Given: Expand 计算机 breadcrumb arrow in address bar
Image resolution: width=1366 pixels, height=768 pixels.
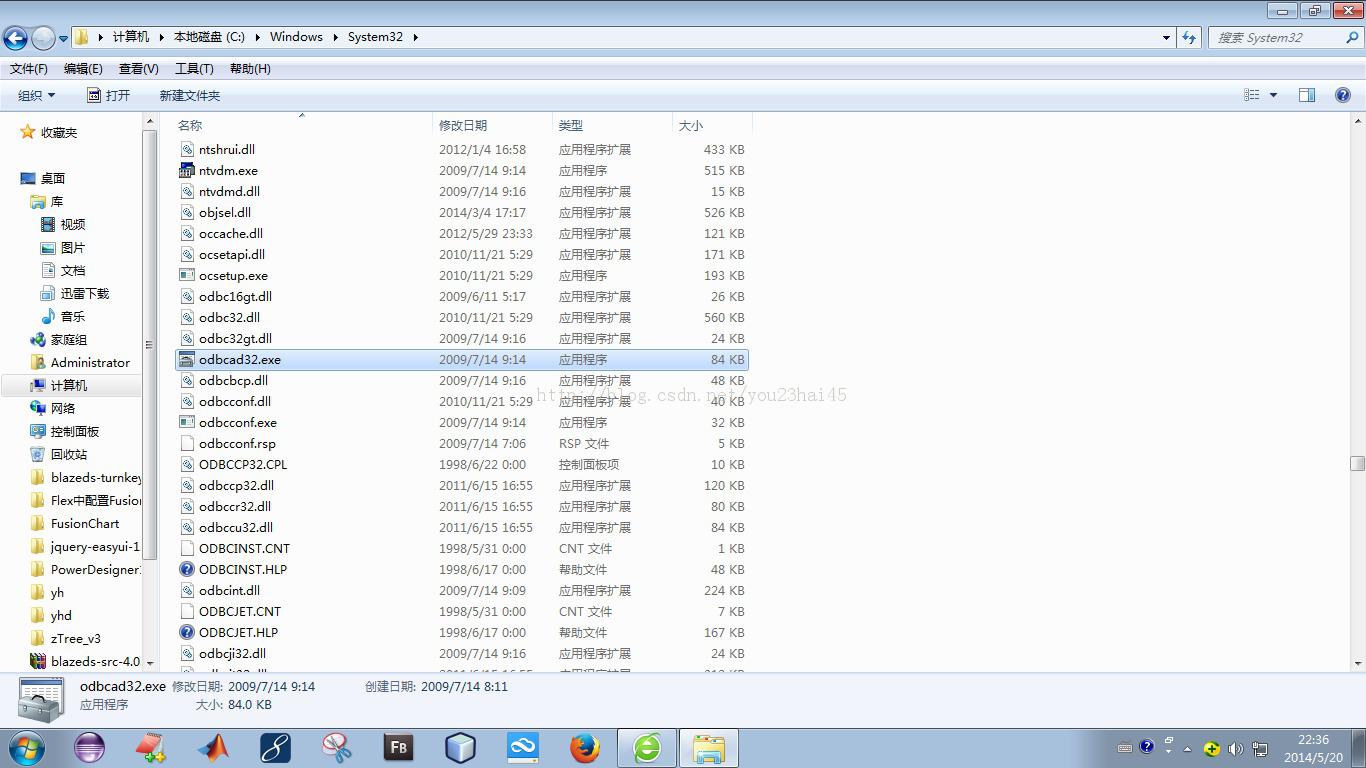Looking at the screenshot, I should (x=161, y=37).
